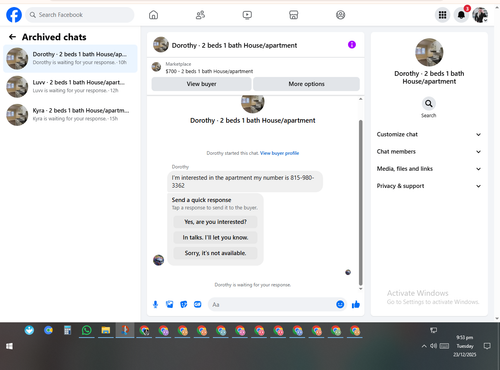Click the "$700 - 2 beds 1 bath House/apartment" text
The height and width of the screenshot is (370, 500).
(x=209, y=71)
